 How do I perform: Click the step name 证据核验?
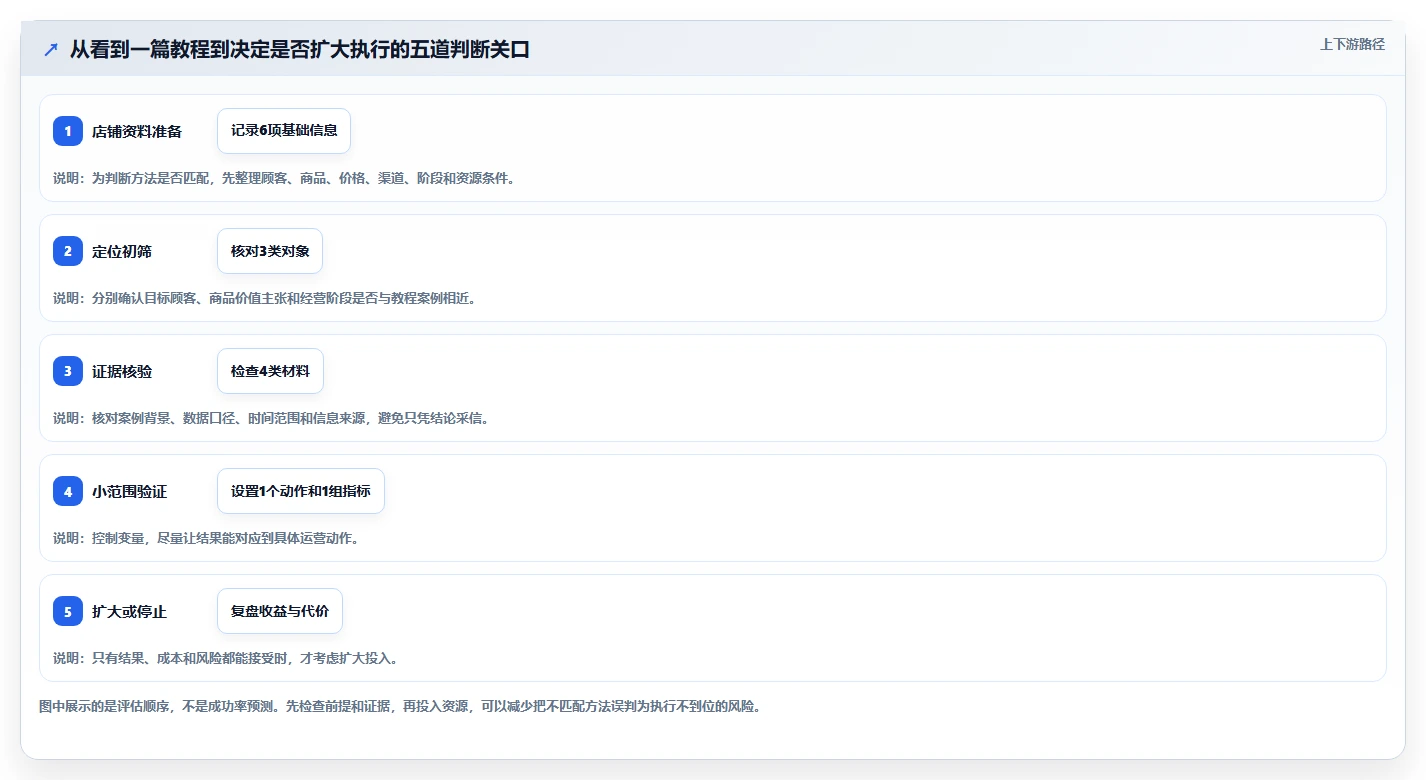(122, 372)
